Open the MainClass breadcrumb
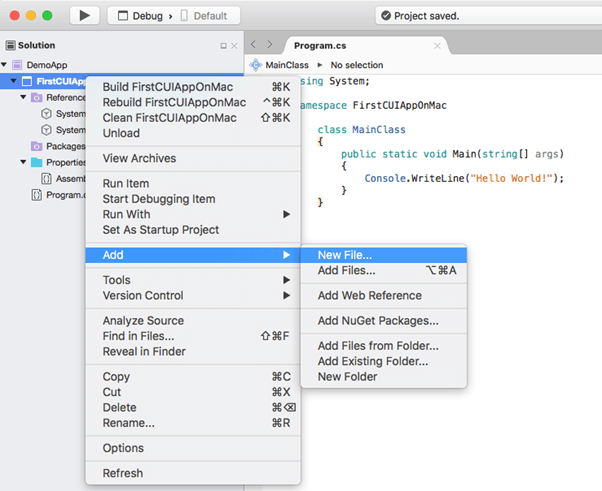The image size is (602, 491). coord(287,65)
